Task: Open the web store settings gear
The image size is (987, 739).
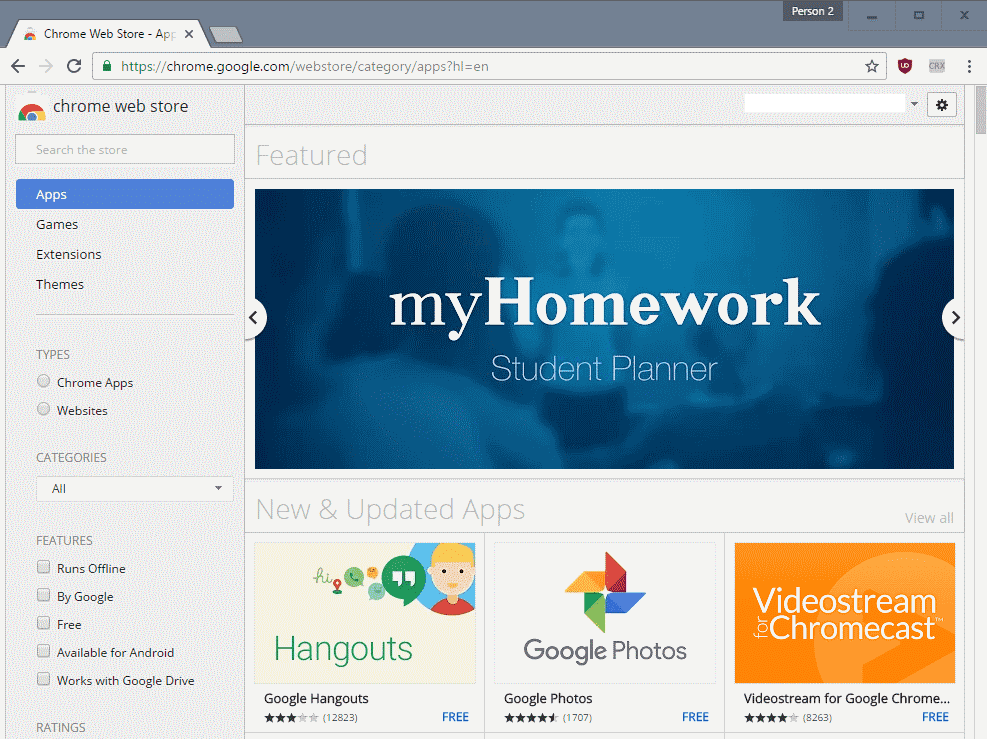Action: tap(942, 104)
